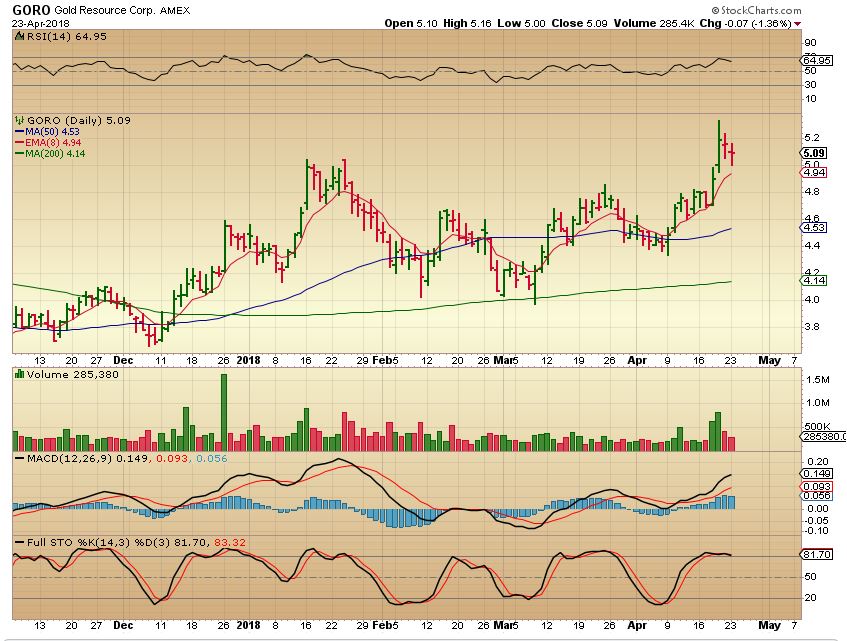Click the RSI(14) 64.95 legend text
The width and height of the screenshot is (847, 641).
tap(66, 37)
